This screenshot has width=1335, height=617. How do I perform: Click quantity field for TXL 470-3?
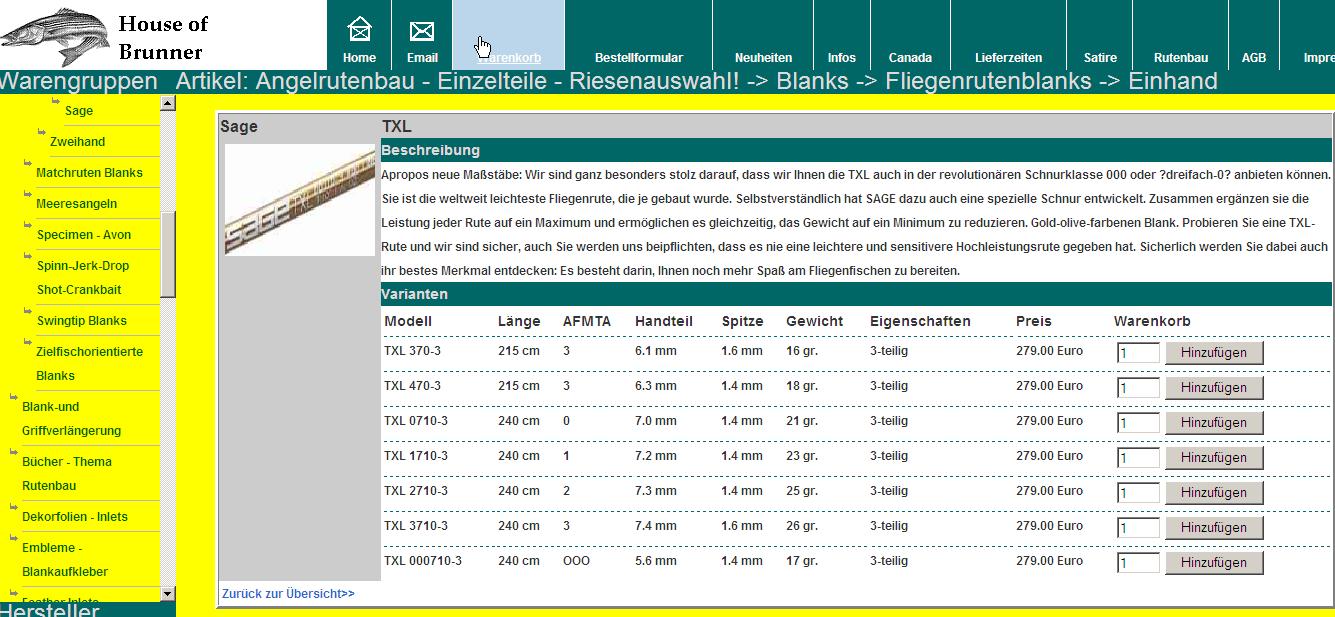[x=1138, y=388]
